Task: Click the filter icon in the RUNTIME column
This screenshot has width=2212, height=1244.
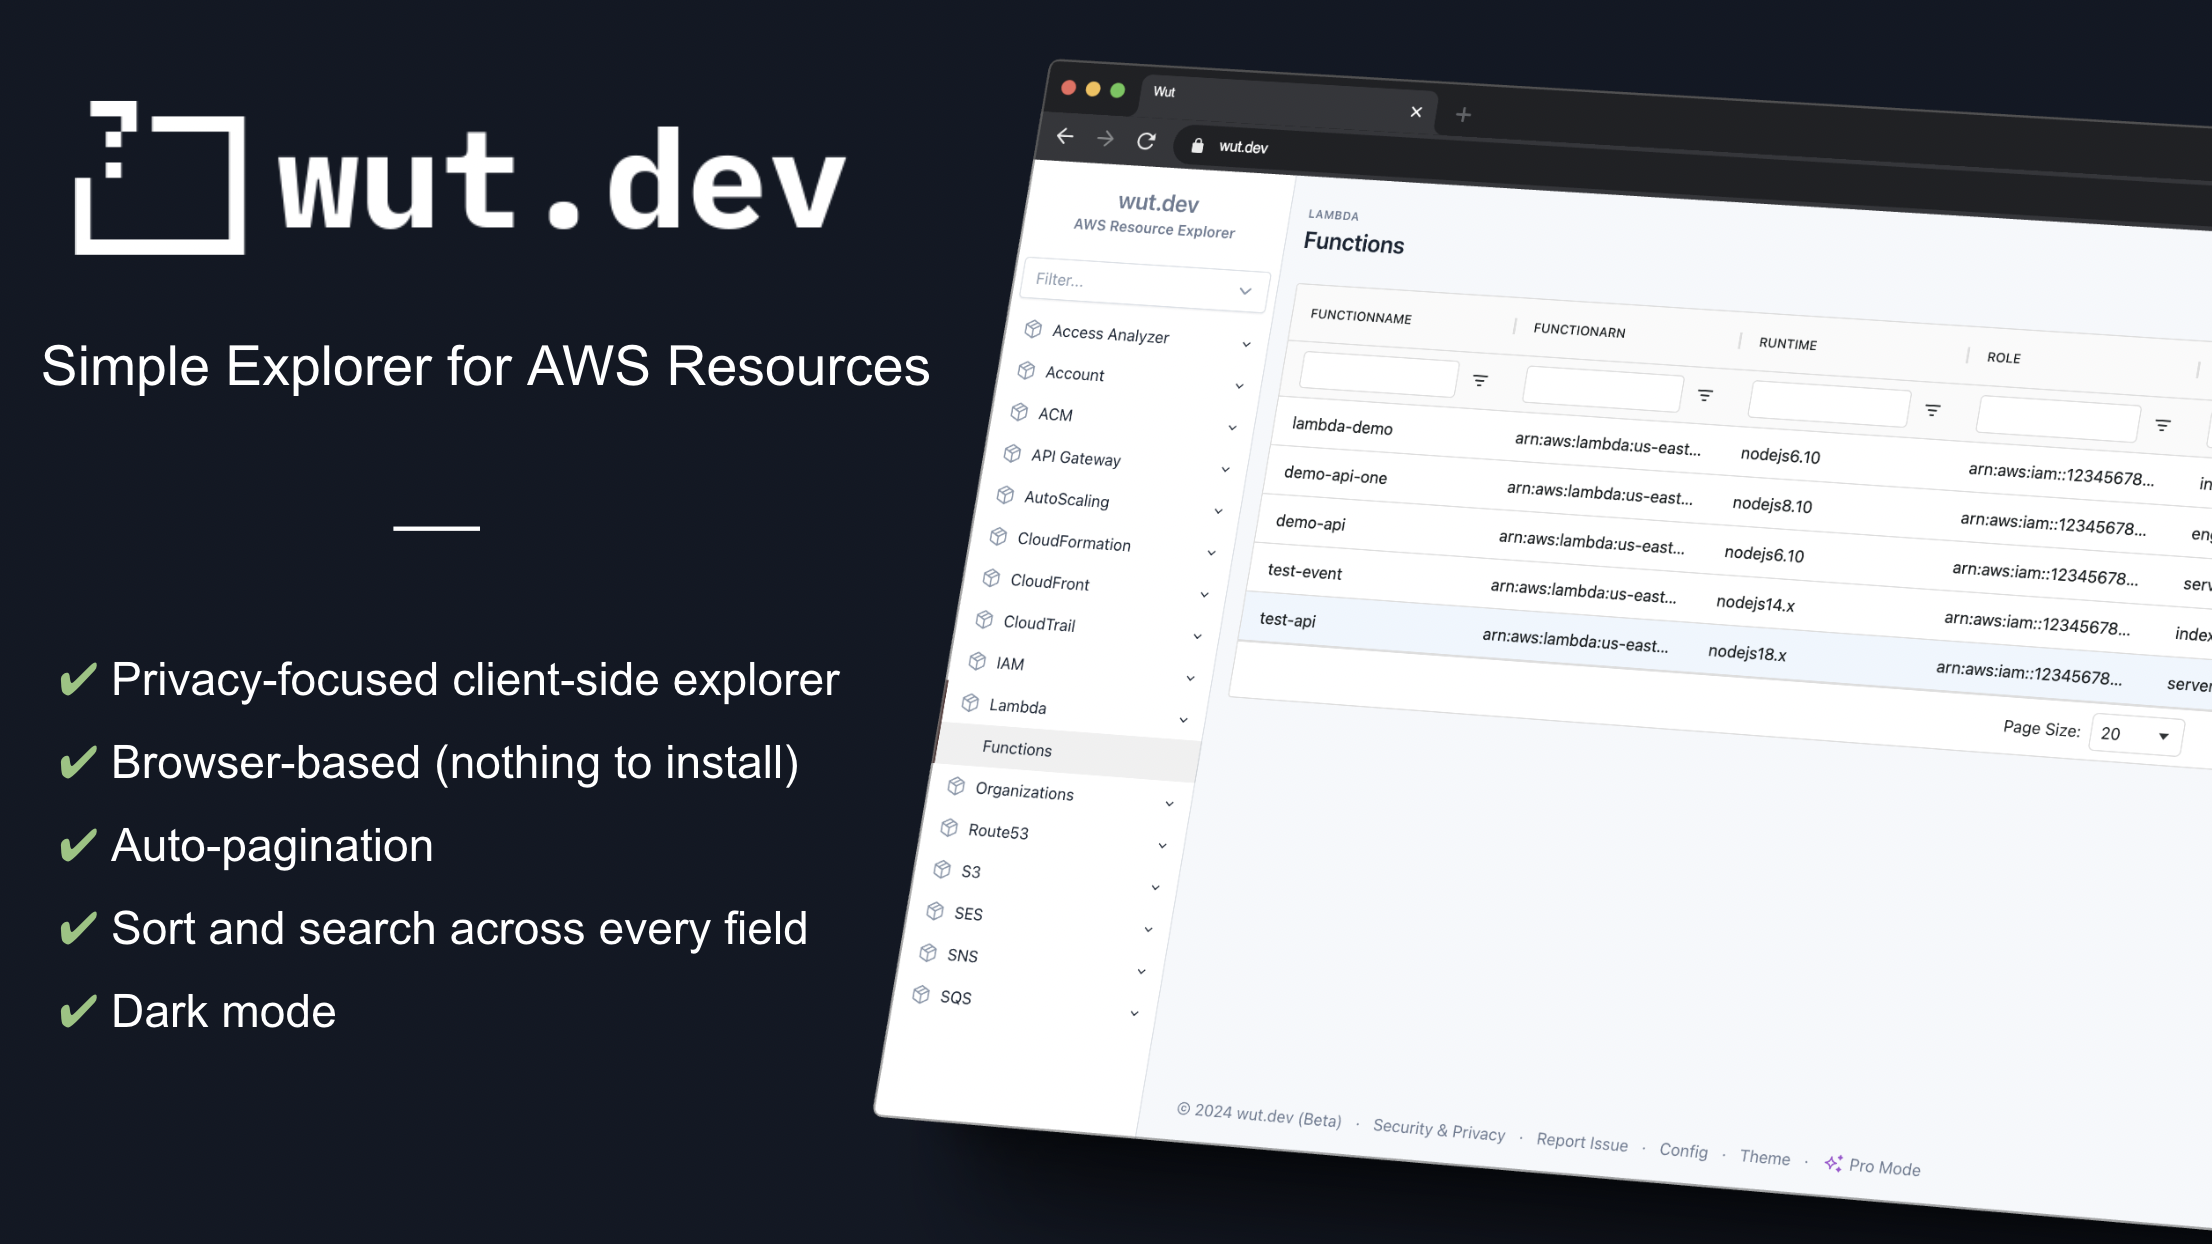Action: (1932, 410)
